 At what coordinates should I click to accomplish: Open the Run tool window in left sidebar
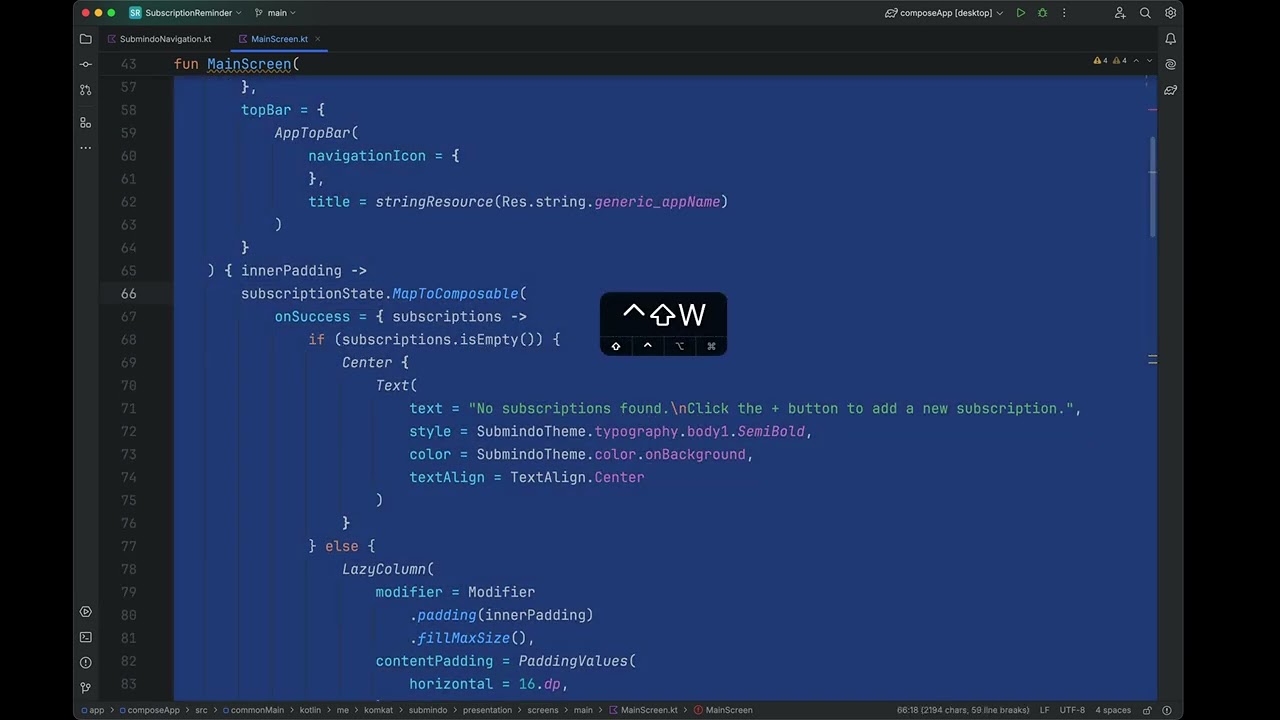click(86, 611)
